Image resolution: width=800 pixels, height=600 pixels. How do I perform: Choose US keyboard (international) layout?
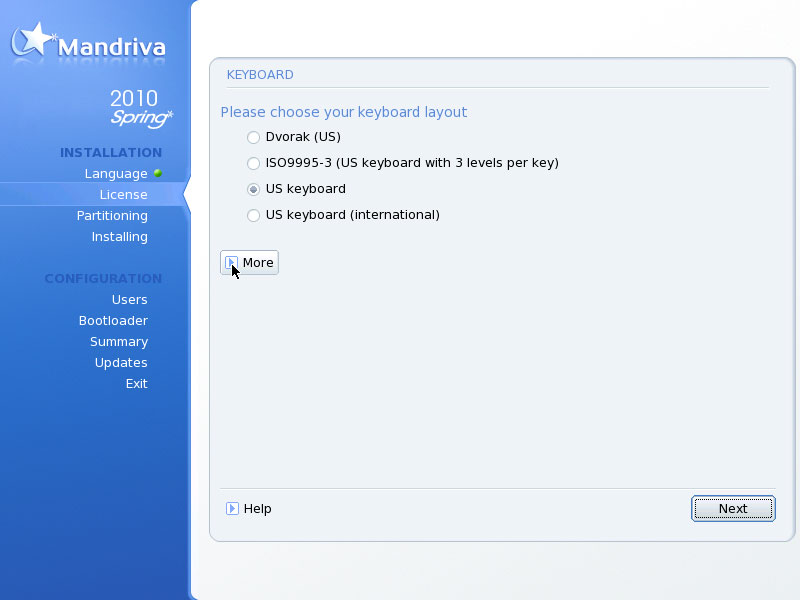253,215
